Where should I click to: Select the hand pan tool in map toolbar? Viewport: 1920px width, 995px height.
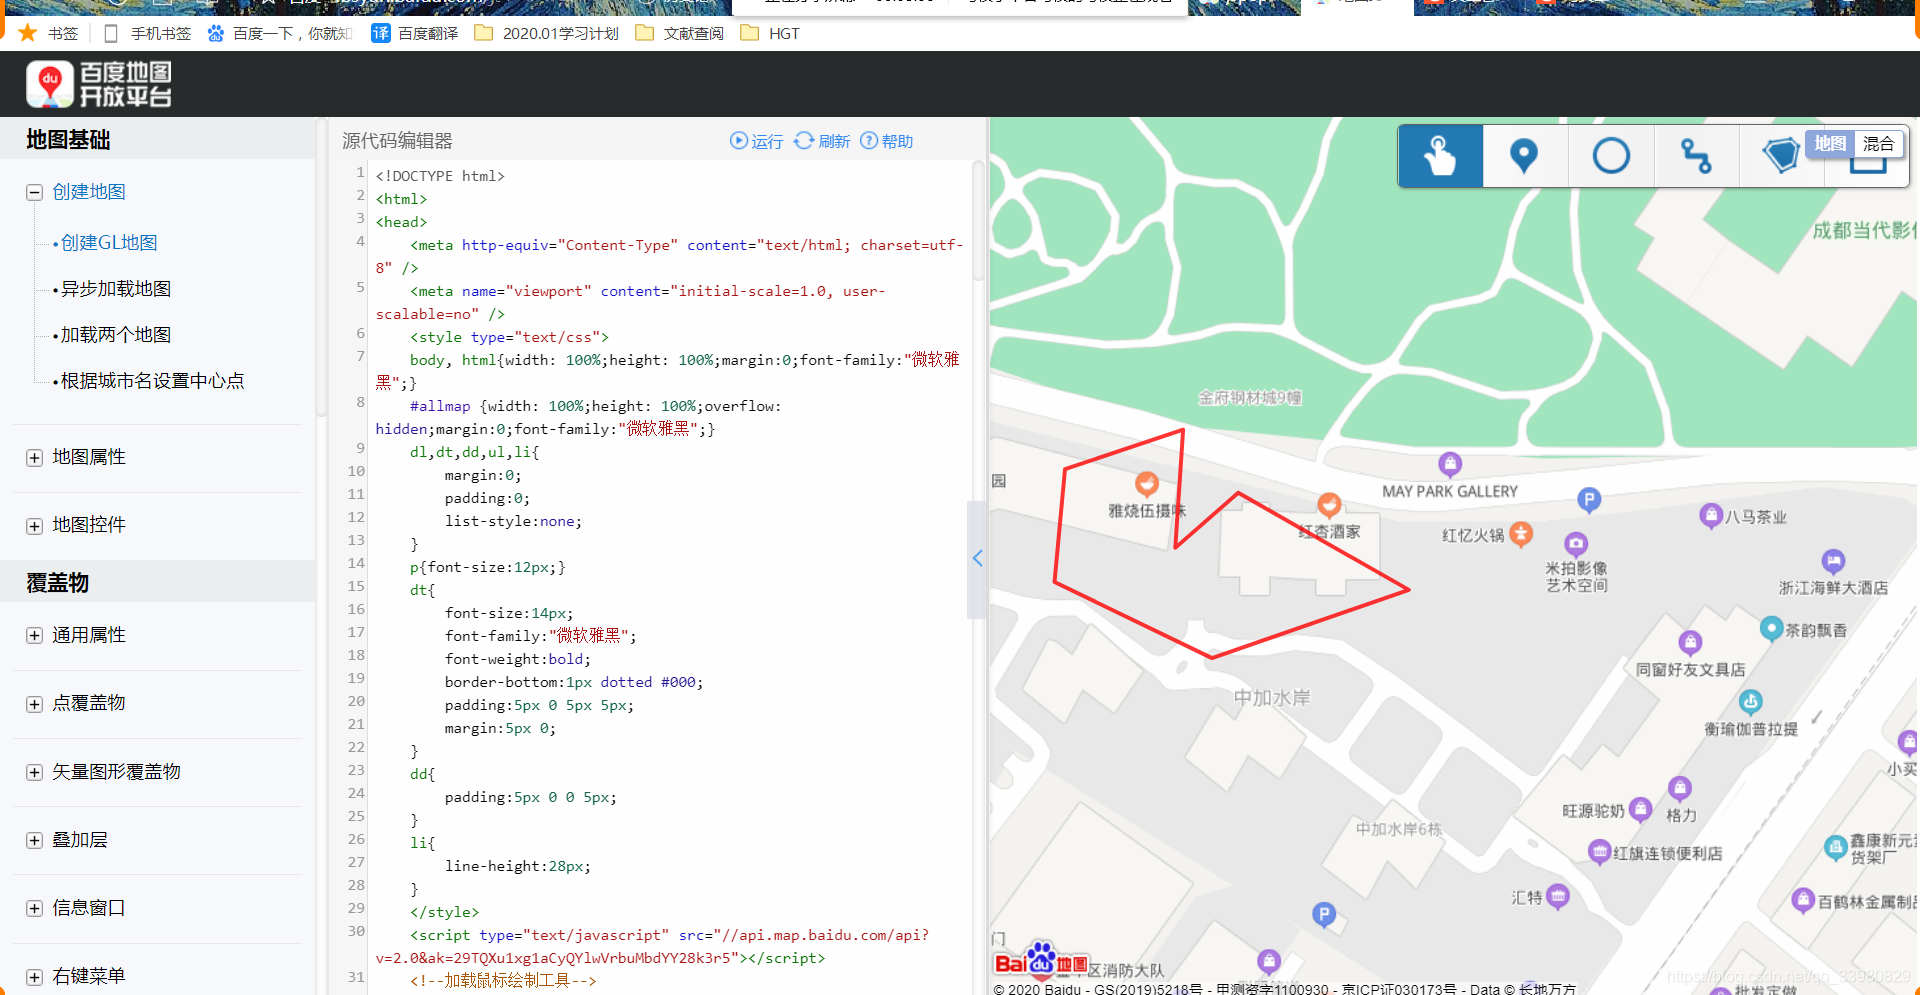1440,156
